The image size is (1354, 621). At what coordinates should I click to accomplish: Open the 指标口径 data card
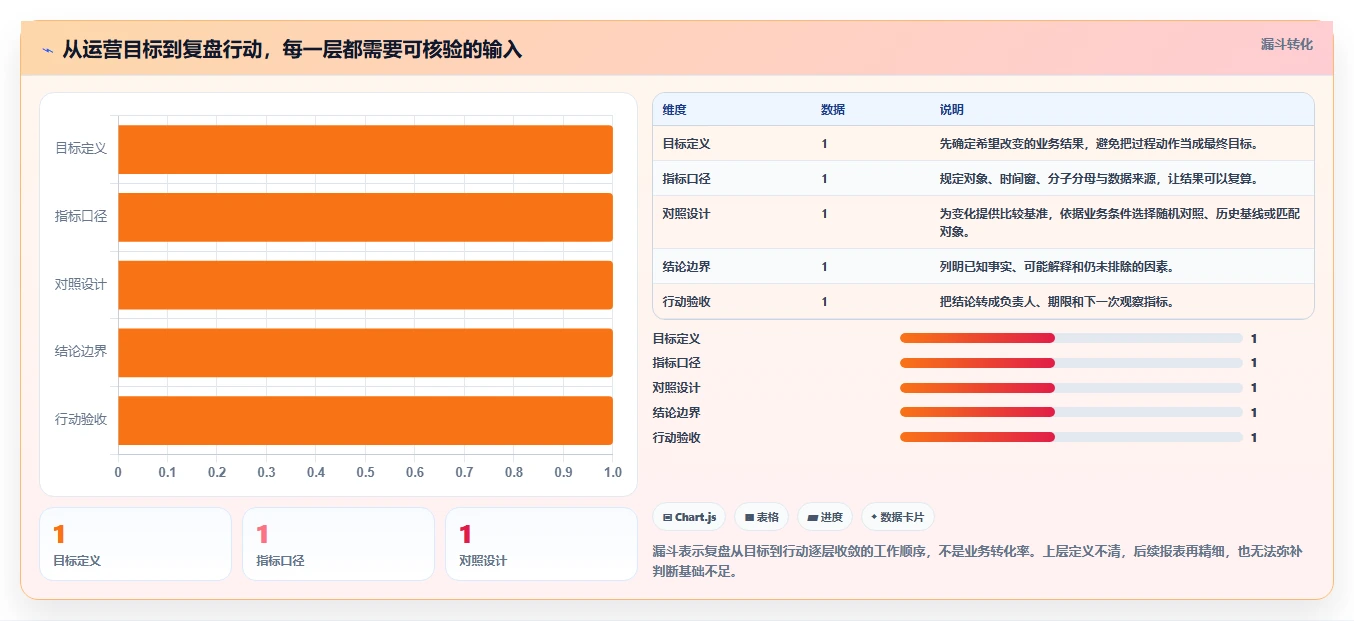[x=338, y=544]
